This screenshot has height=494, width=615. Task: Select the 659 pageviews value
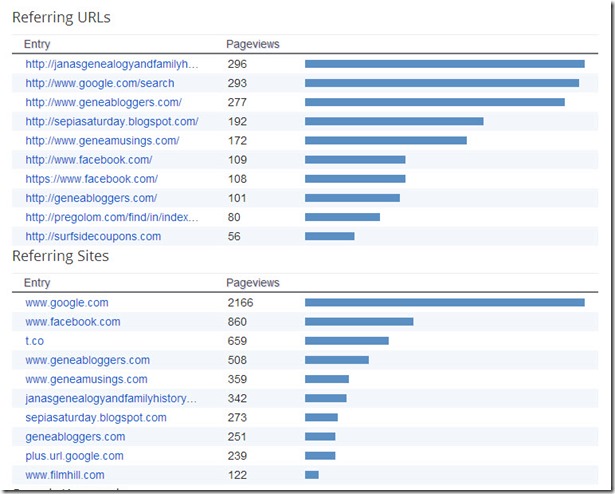(237, 341)
